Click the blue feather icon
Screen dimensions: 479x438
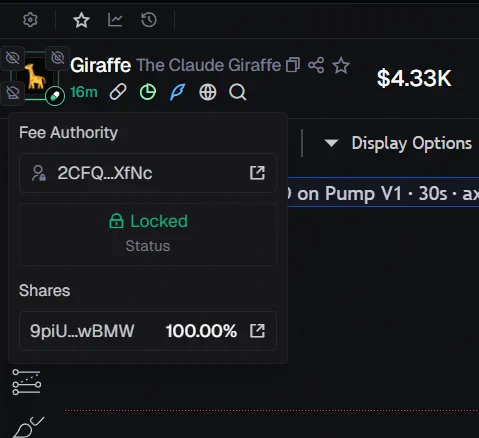pyautogui.click(x=177, y=92)
